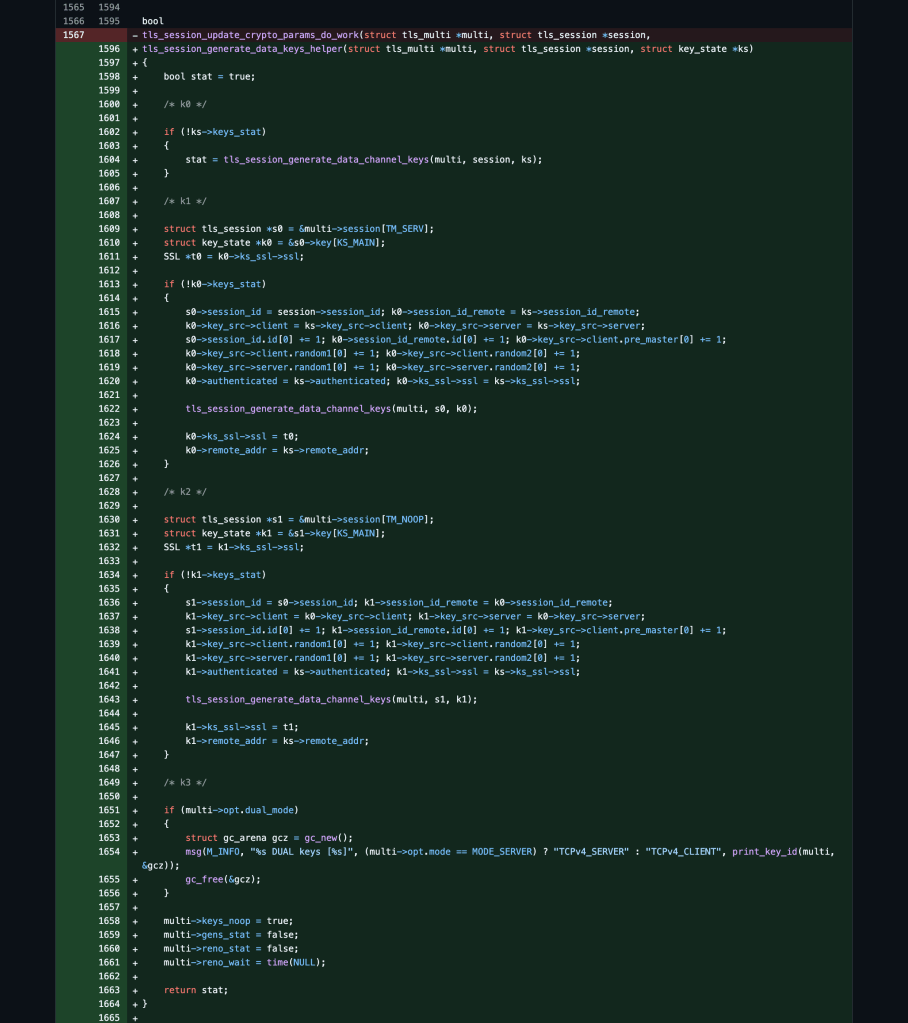Click the "multi->reno_wait = time(NULL);" line
This screenshot has width=908, height=1023.
(244, 962)
